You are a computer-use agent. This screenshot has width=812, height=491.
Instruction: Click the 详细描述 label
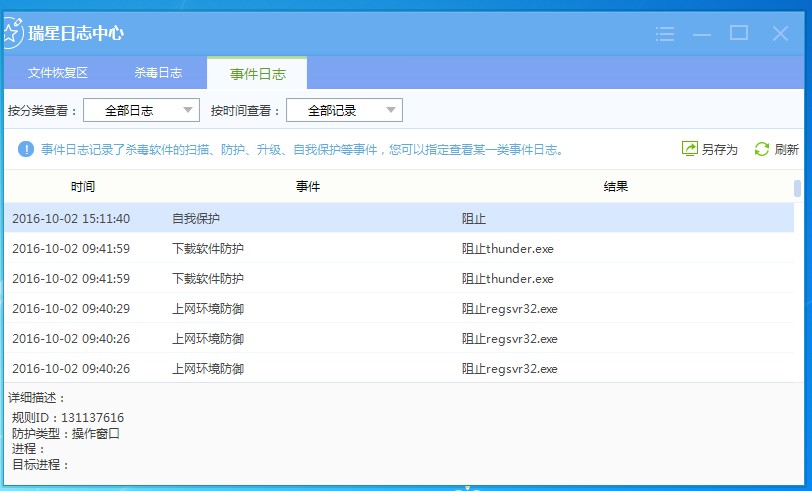tap(37, 398)
